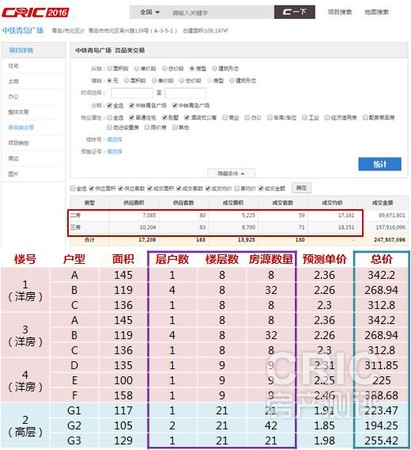Viewport: 411px width, 450px height.
Task: Select 总价段 radio in first axis row
Action: (165, 68)
